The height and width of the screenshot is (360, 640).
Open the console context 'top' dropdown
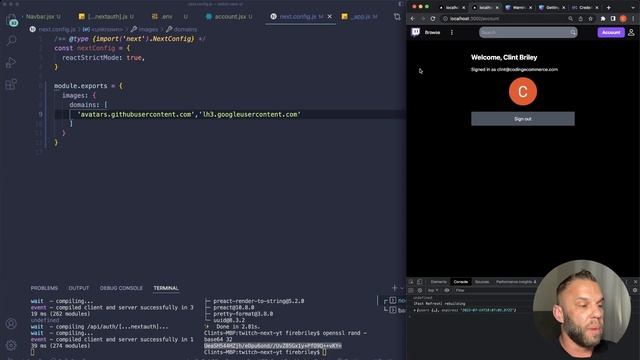coord(433,290)
